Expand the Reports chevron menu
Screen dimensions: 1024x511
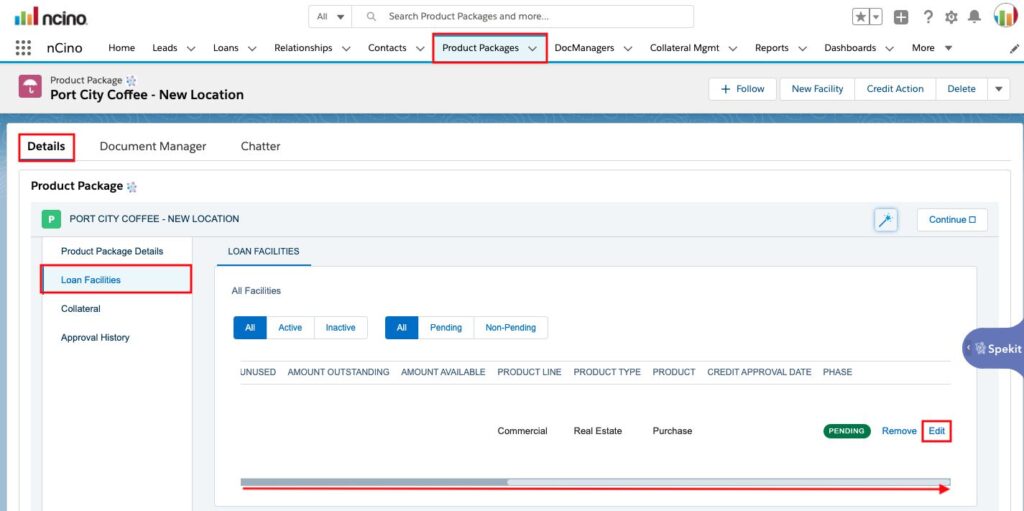803,48
